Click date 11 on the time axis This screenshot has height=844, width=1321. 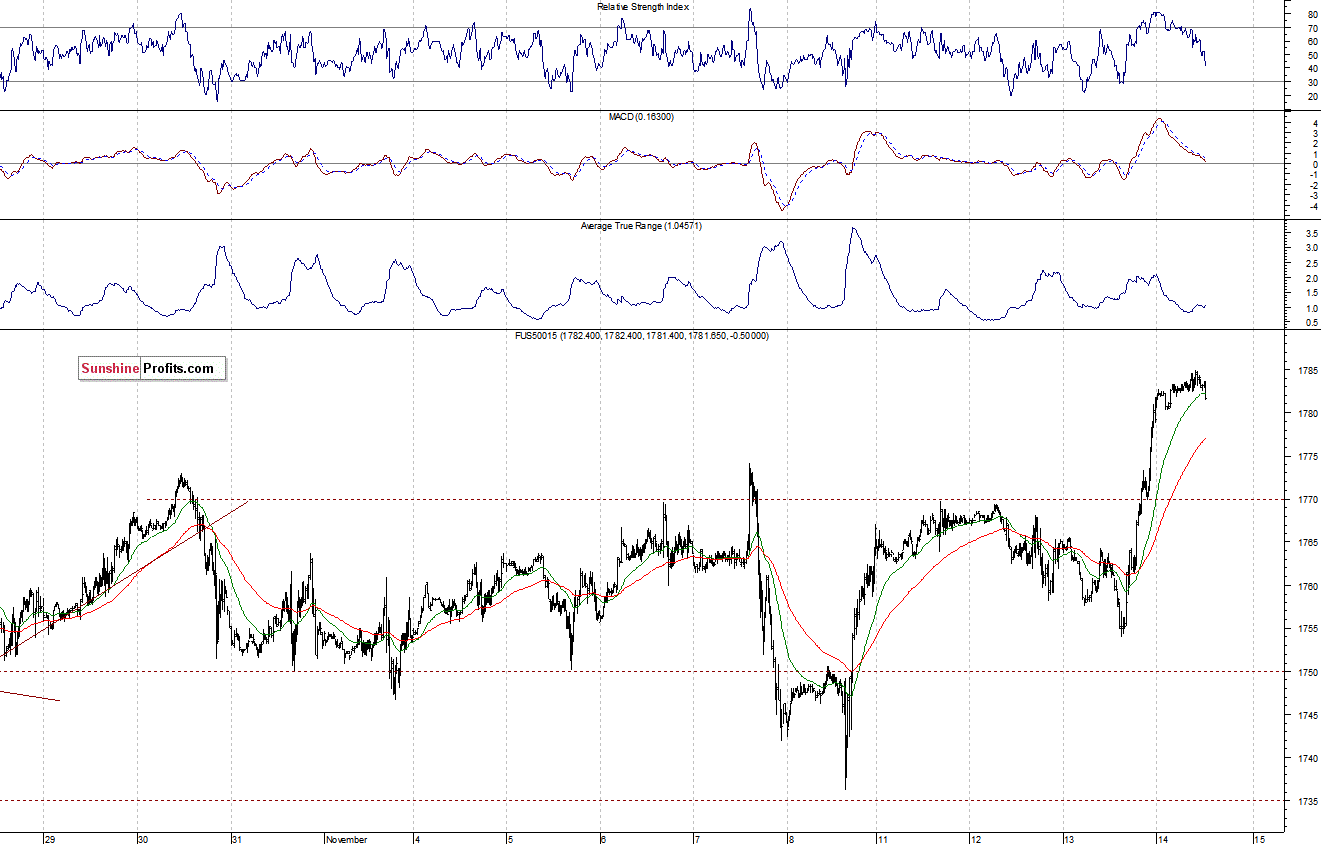point(884,839)
